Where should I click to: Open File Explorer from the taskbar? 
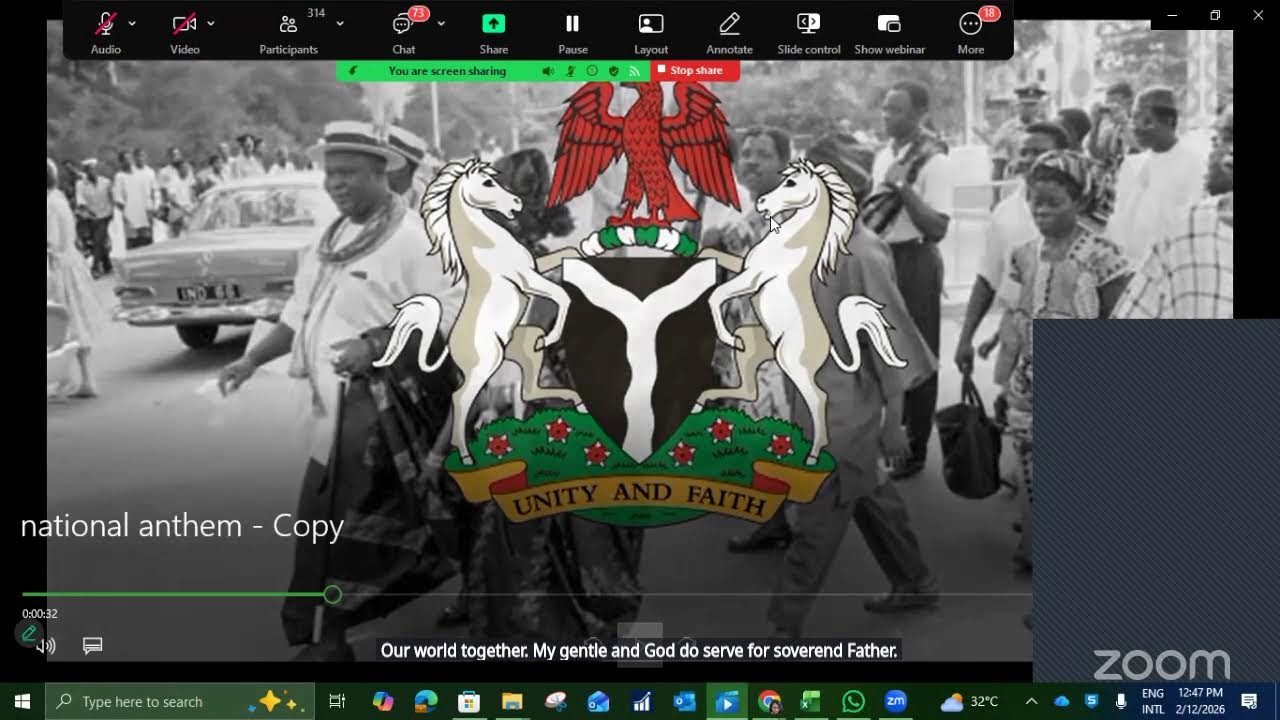[512, 702]
